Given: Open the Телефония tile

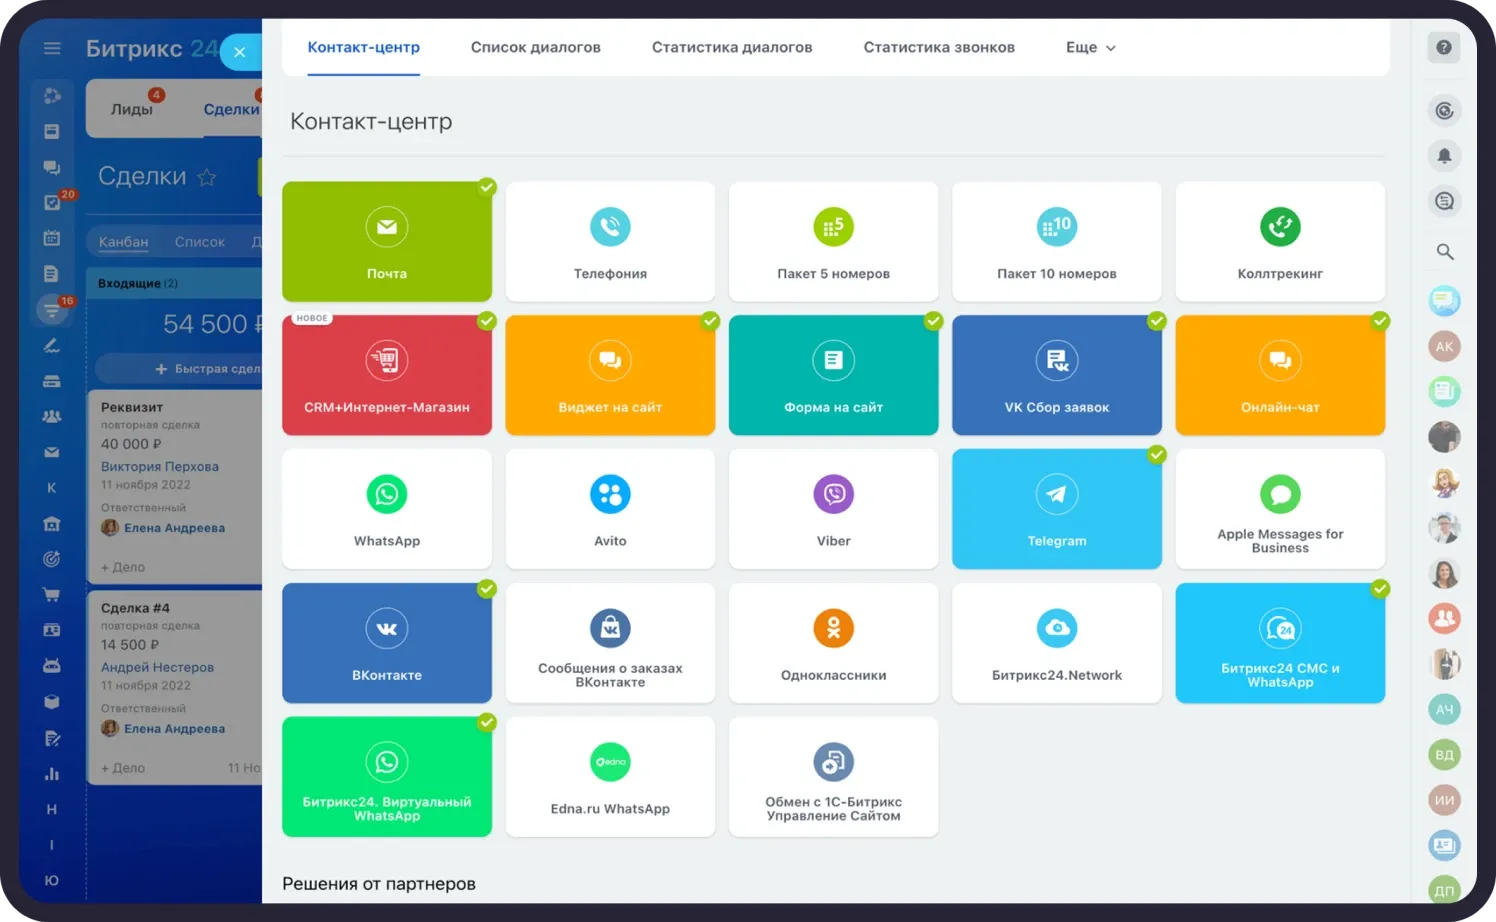Looking at the screenshot, I should [x=610, y=241].
